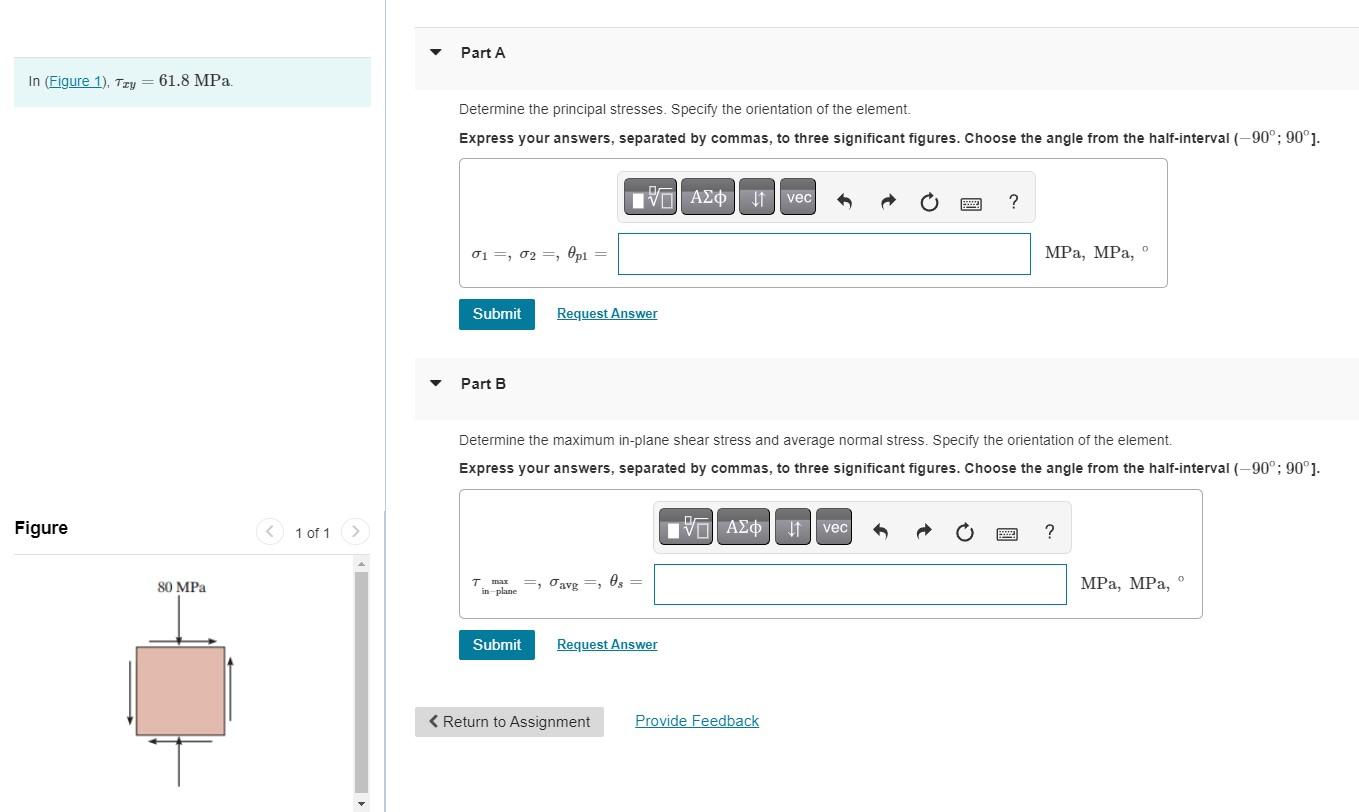Reset the Part A answer with circular arrow
Viewport: 1359px width, 812px height.
929,201
